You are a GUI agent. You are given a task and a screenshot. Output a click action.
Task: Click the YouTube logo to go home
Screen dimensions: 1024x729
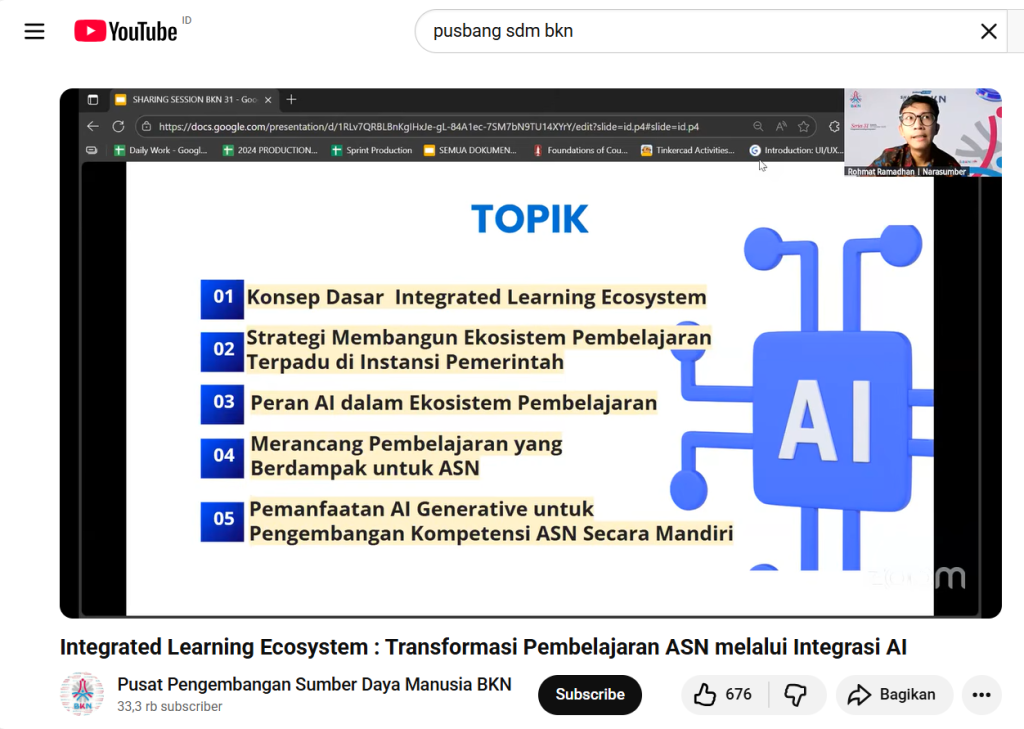pos(126,31)
